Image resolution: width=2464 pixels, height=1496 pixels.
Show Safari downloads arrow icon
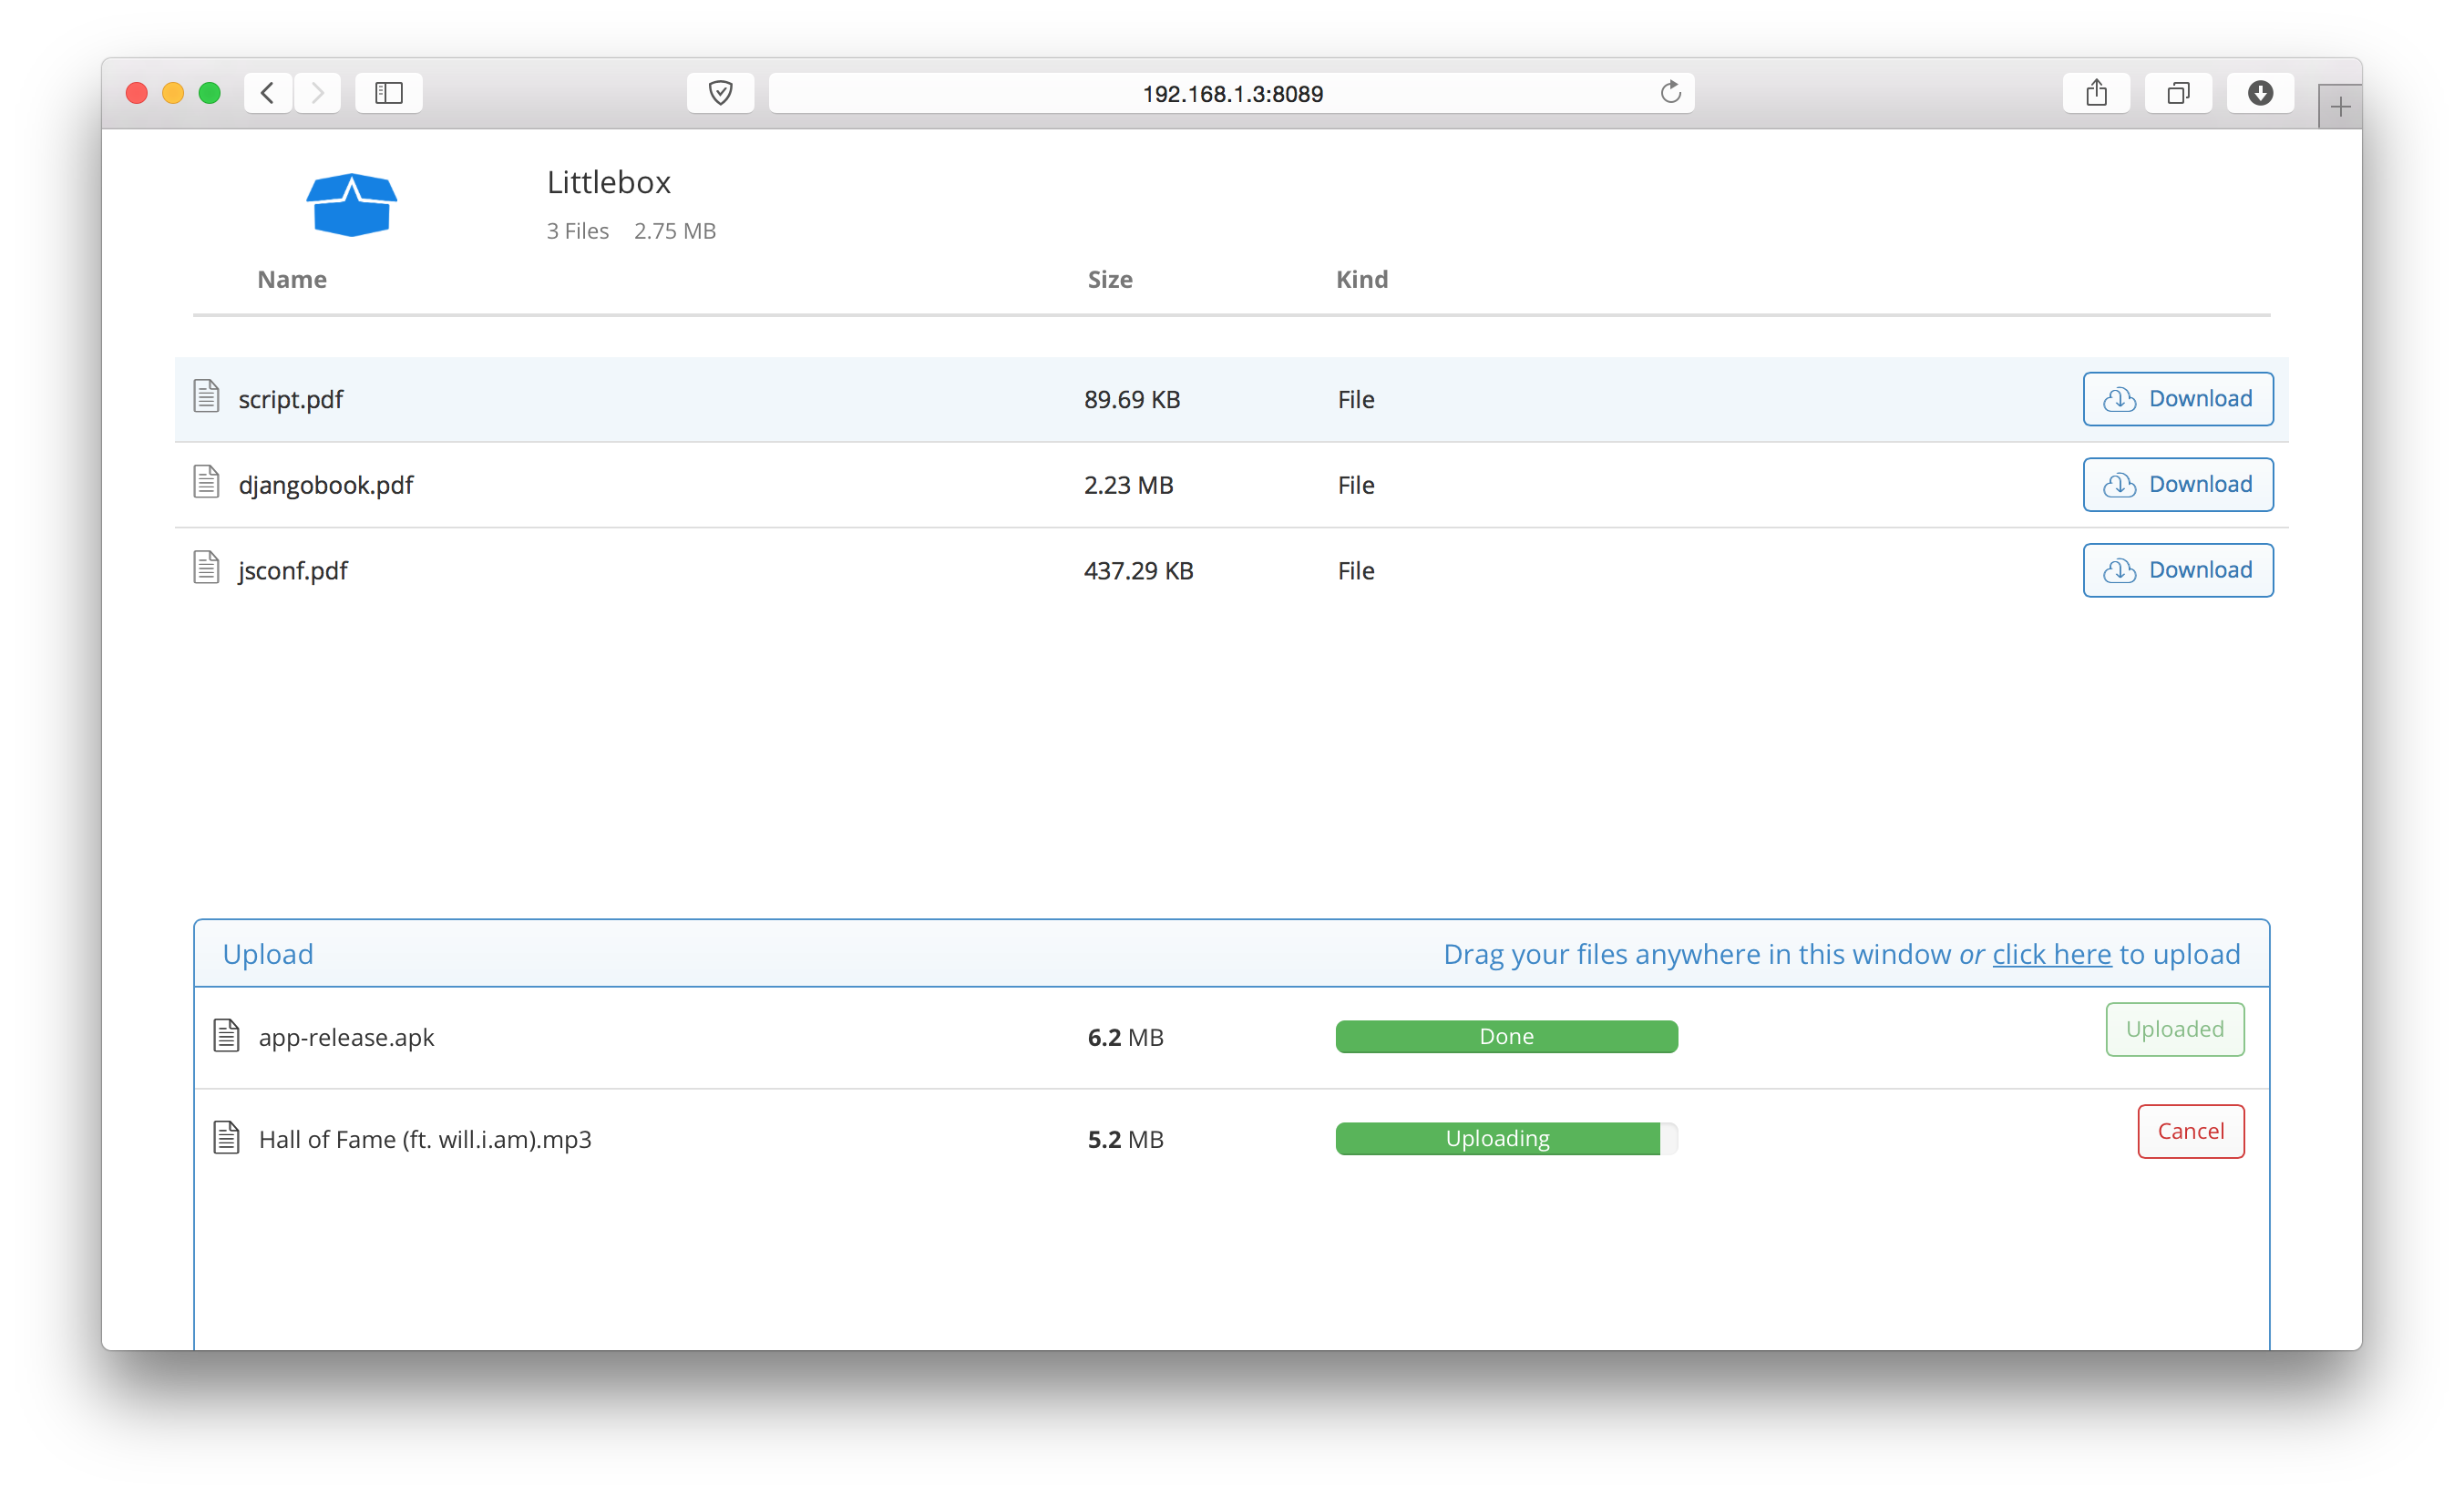tap(2260, 93)
